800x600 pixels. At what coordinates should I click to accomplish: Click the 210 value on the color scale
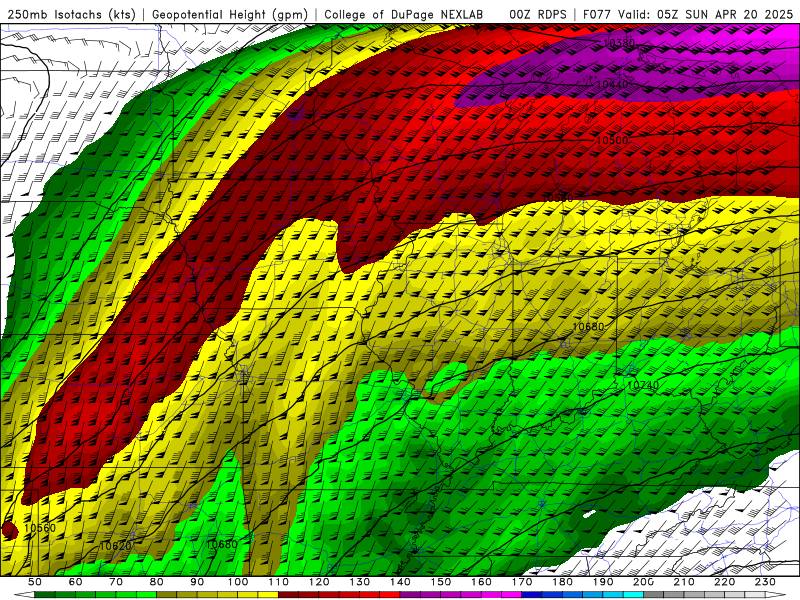point(685,582)
